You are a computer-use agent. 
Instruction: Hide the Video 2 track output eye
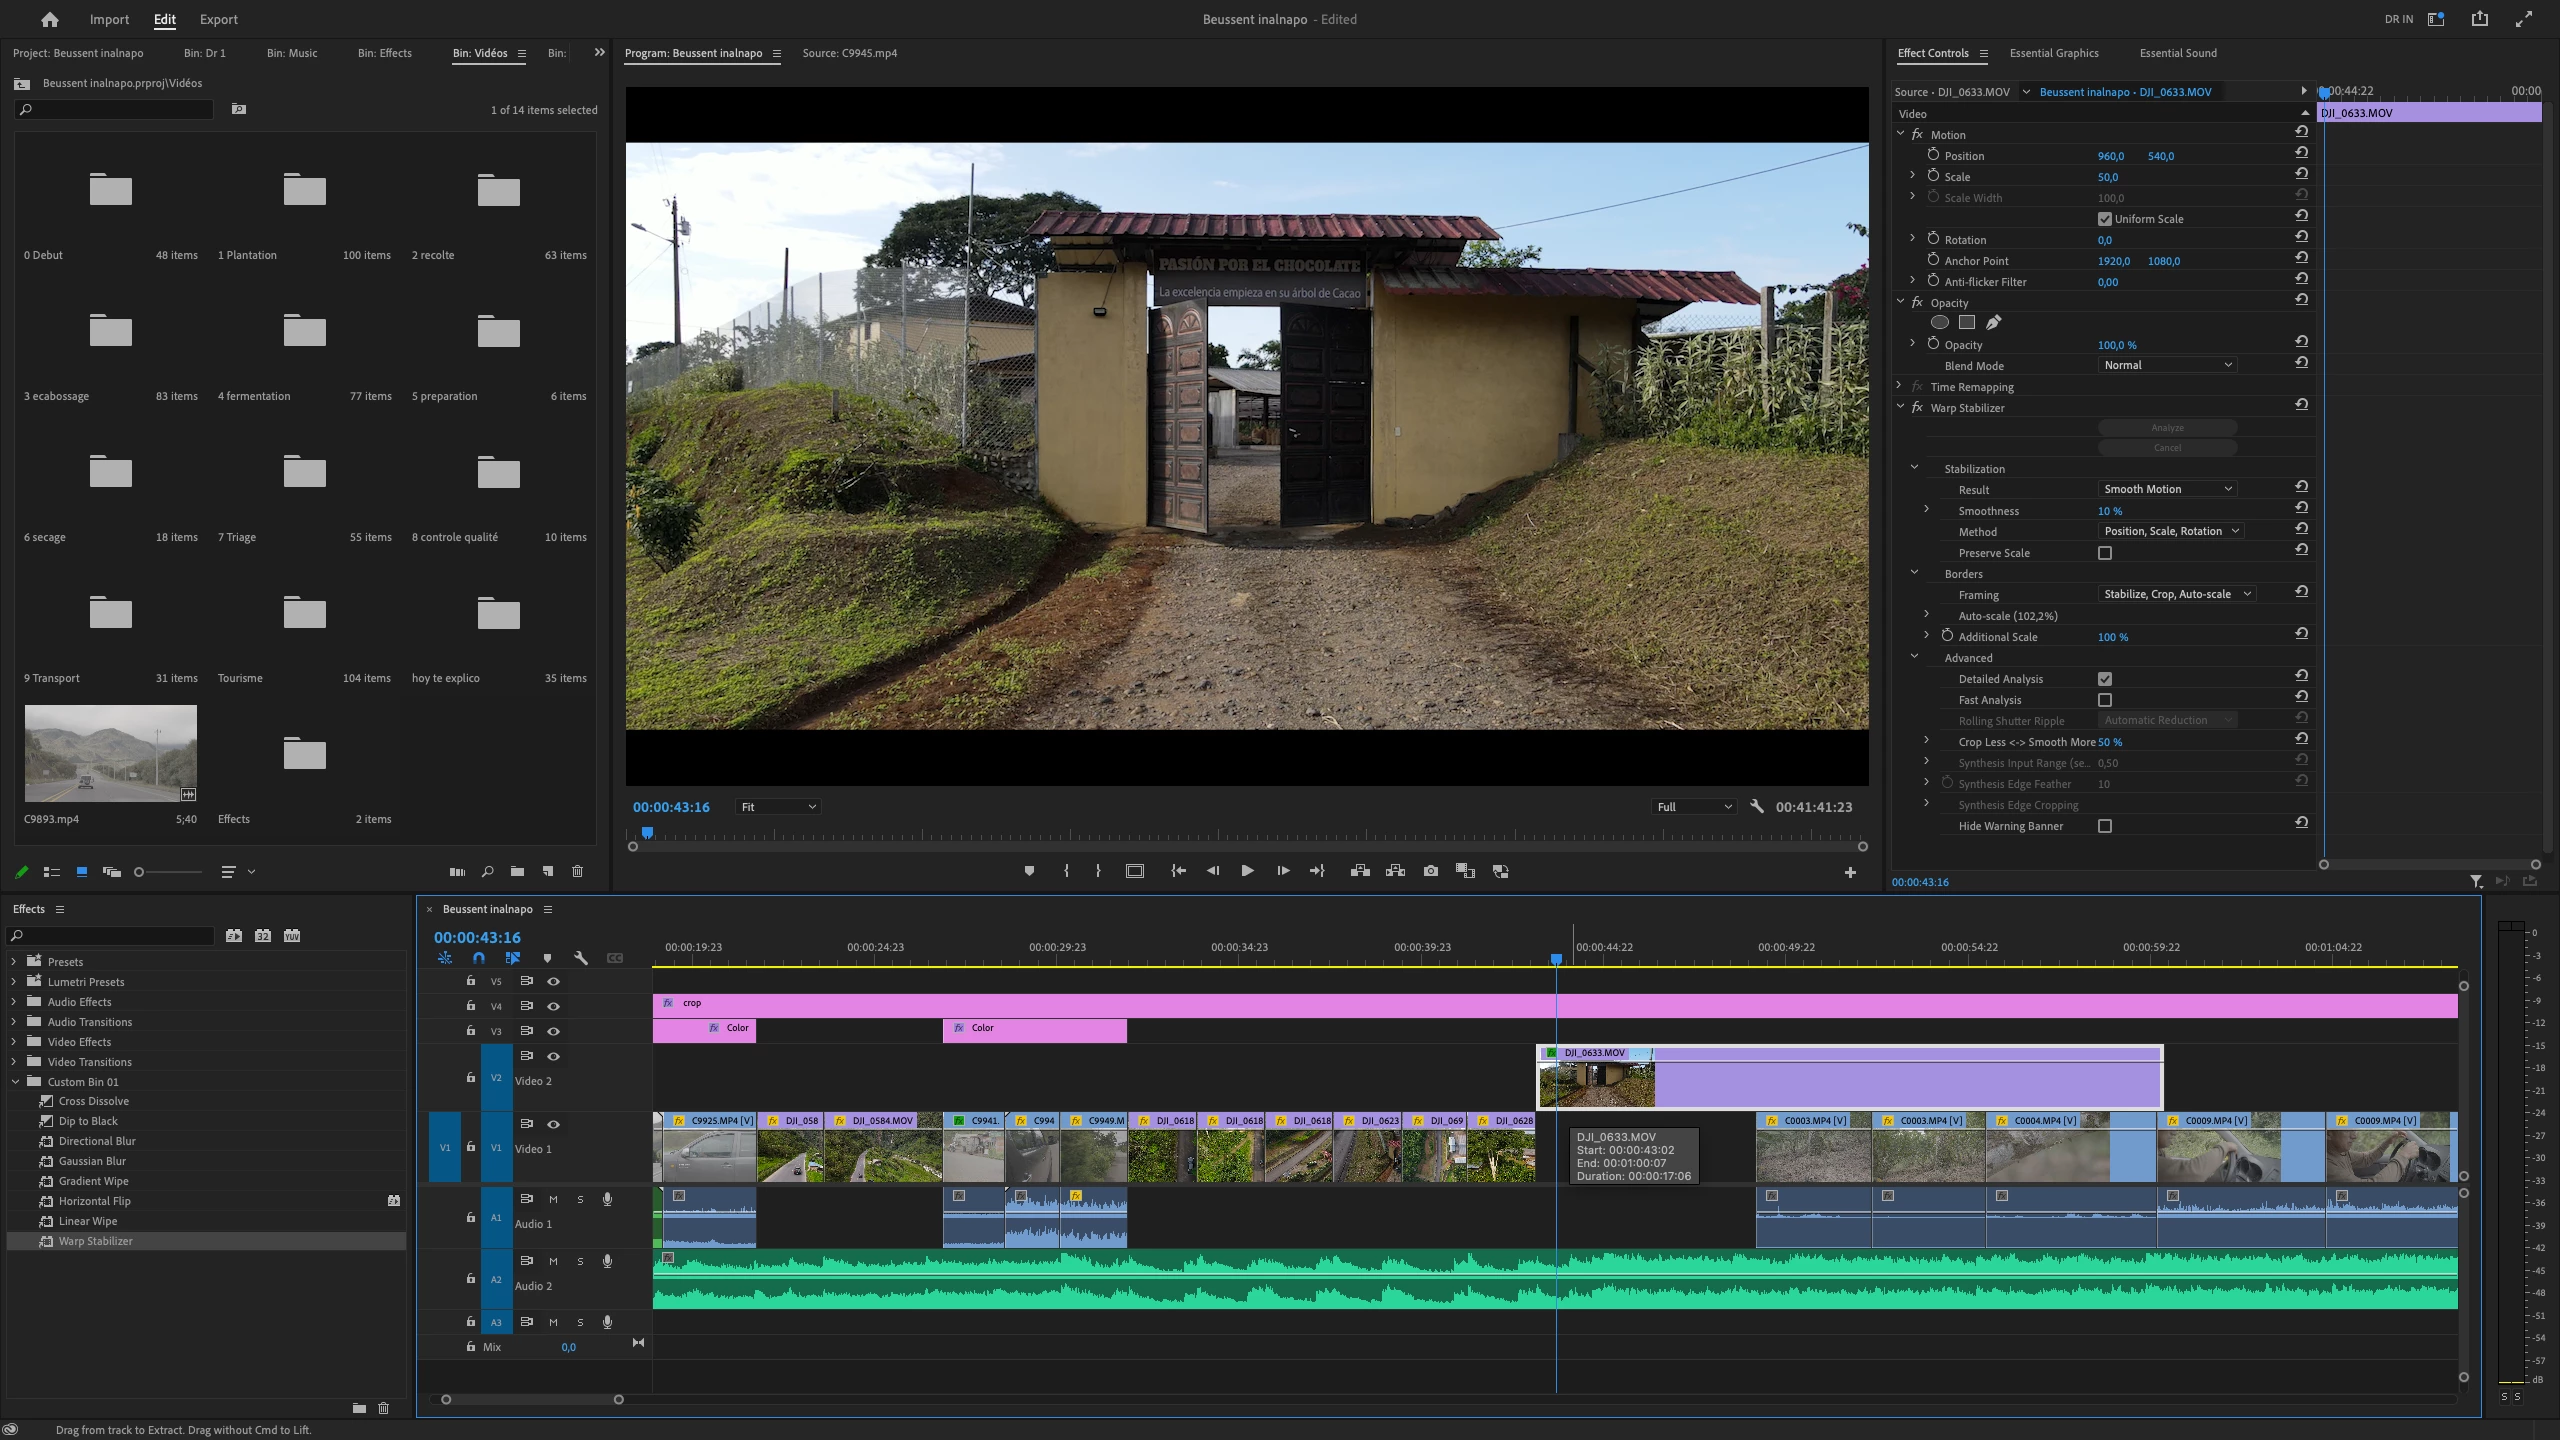[553, 1056]
